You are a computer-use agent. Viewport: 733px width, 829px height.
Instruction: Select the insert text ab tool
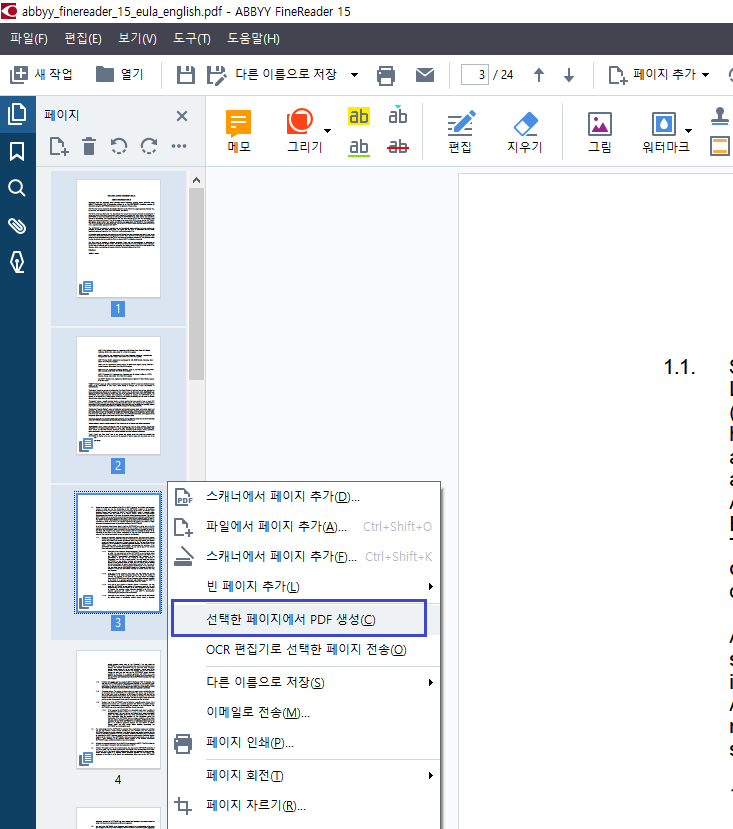398,116
